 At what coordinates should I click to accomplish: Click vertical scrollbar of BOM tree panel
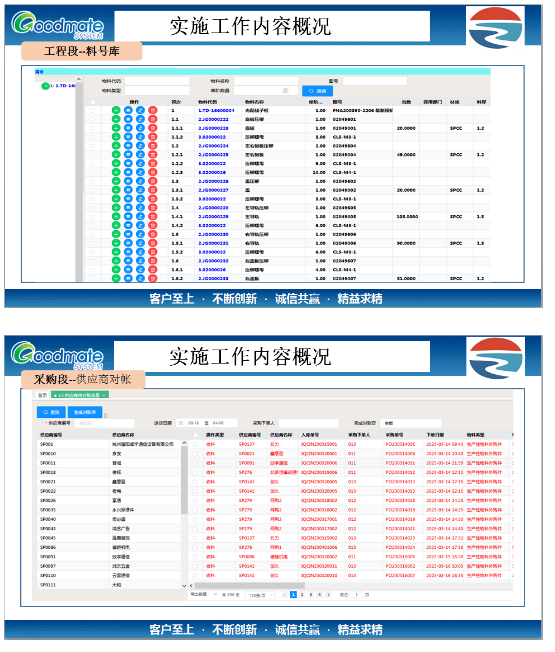(79, 181)
